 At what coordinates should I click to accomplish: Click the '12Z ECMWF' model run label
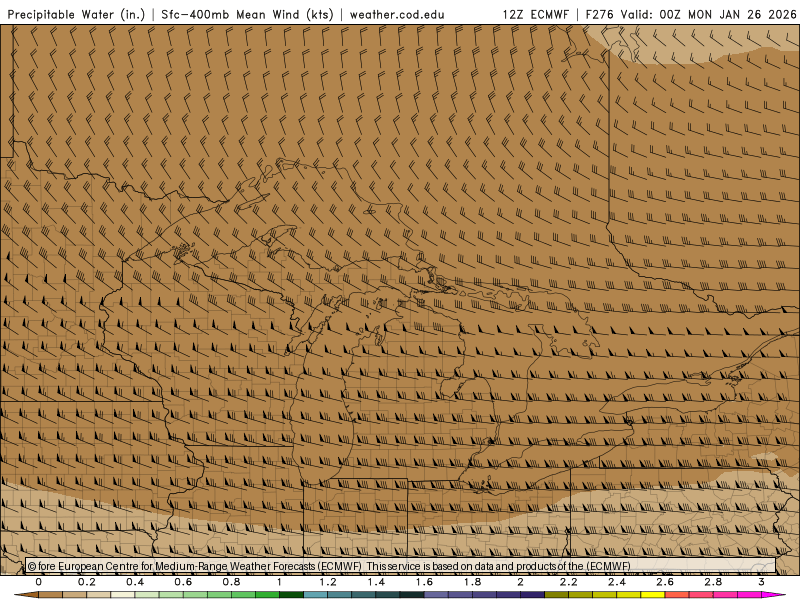pyautogui.click(x=535, y=14)
